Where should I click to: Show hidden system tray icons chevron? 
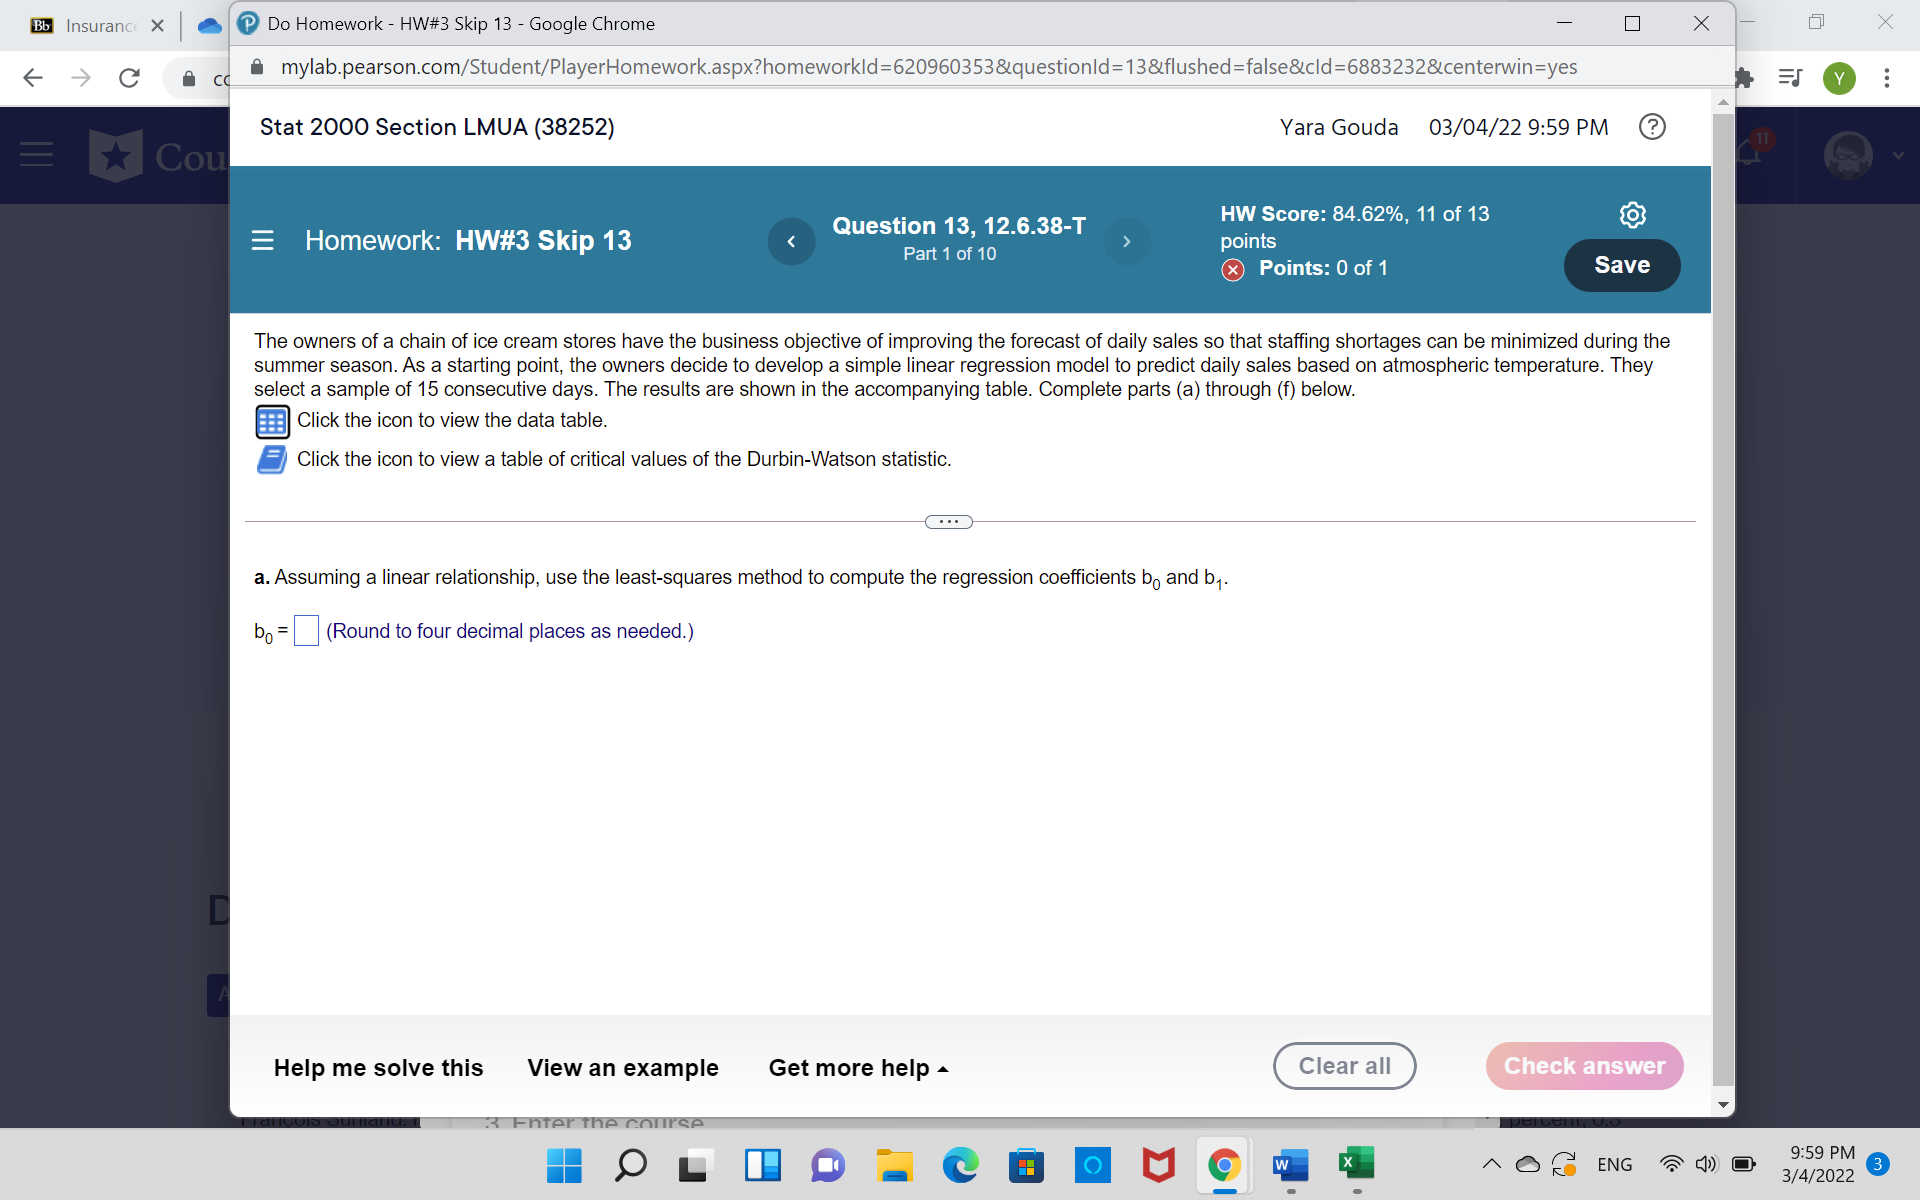(1491, 1164)
